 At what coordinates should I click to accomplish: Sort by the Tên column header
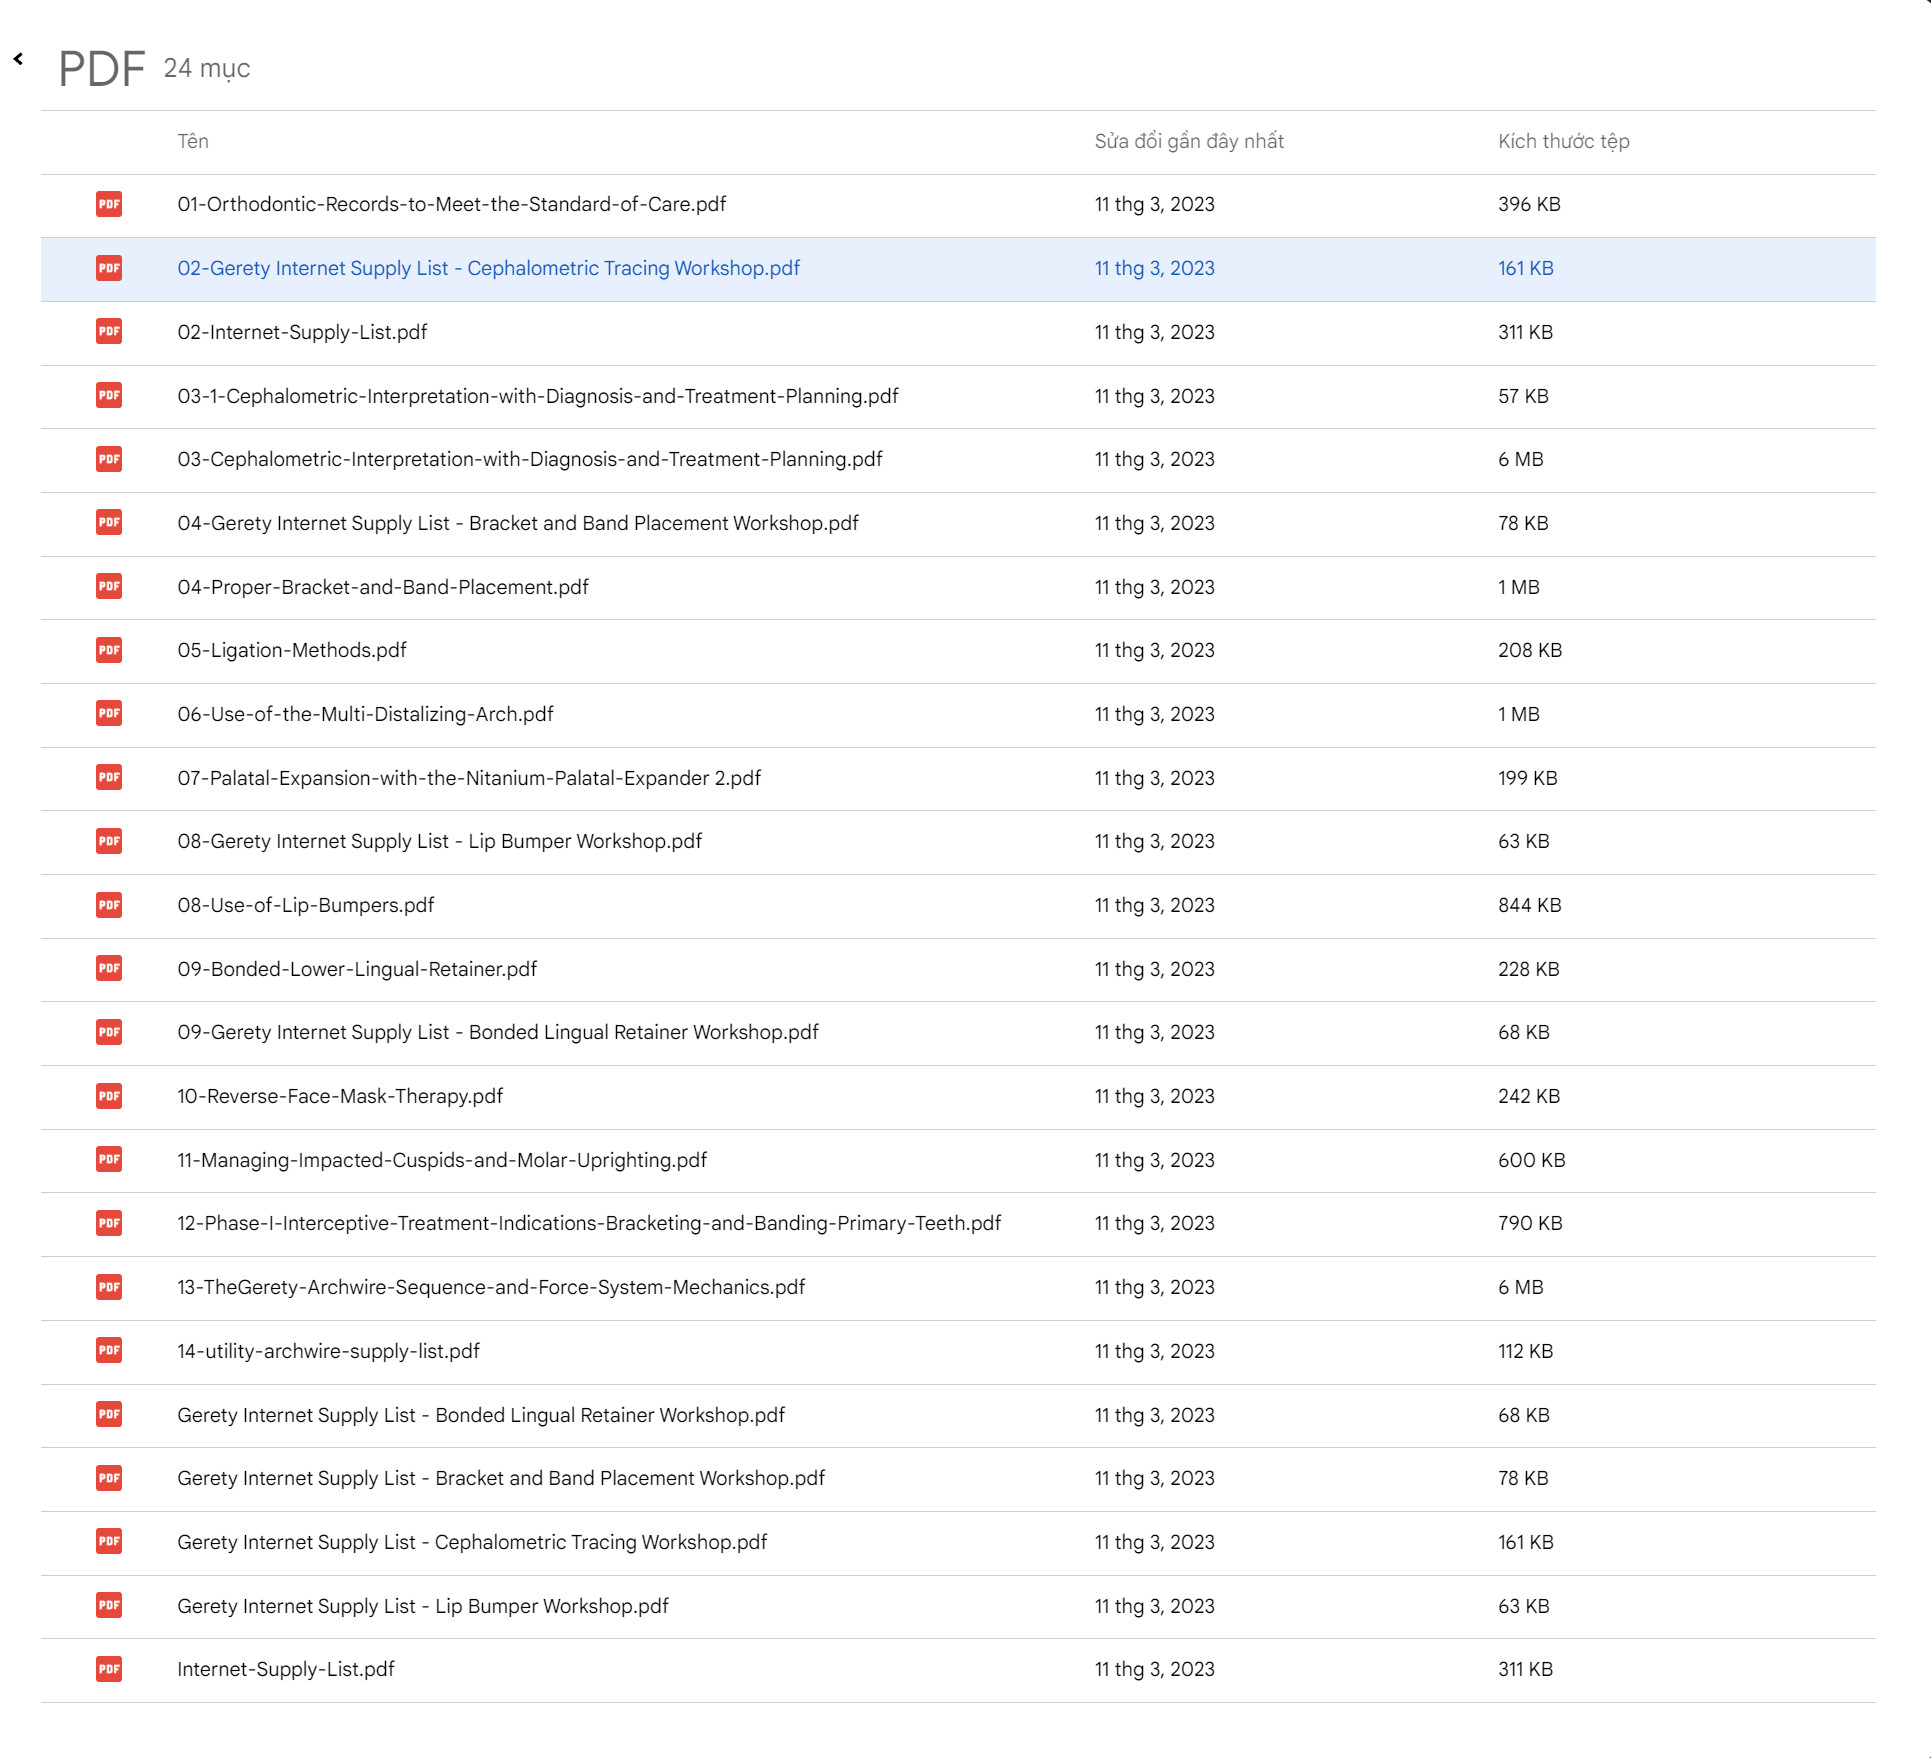pos(193,141)
